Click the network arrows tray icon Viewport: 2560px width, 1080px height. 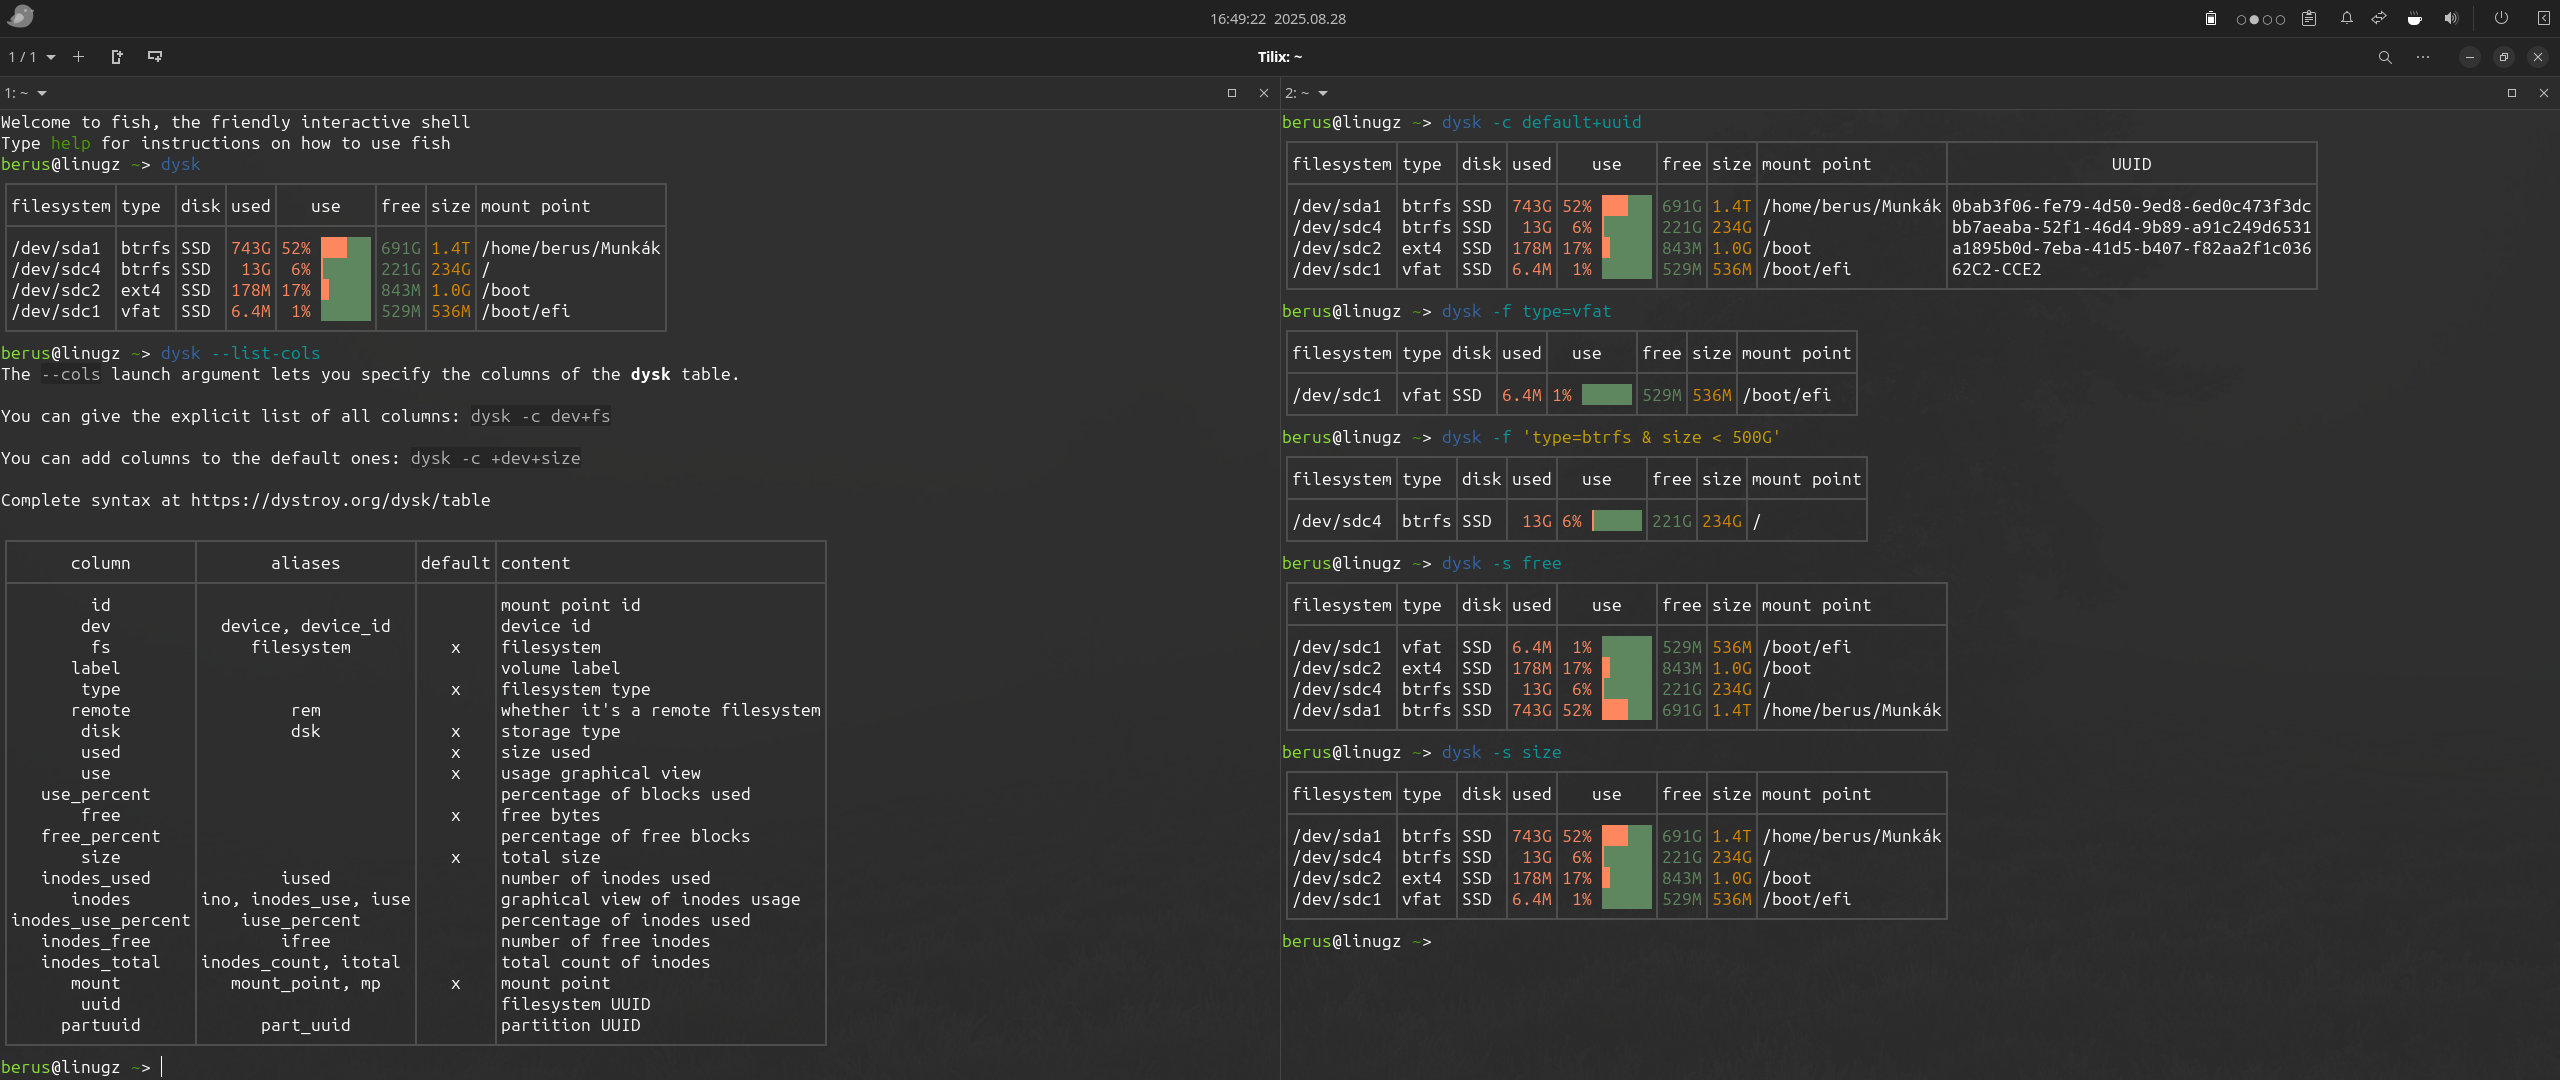pos(2380,18)
